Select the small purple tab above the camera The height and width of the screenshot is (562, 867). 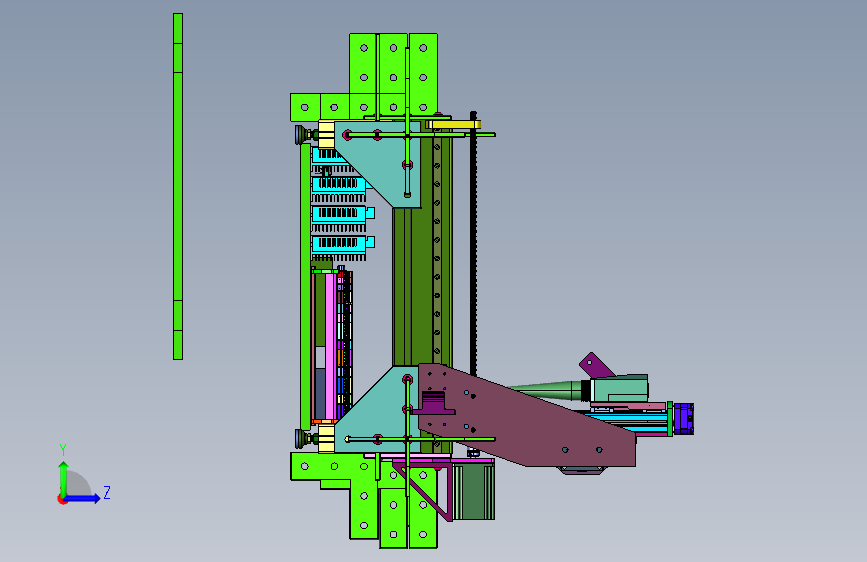coord(596,365)
